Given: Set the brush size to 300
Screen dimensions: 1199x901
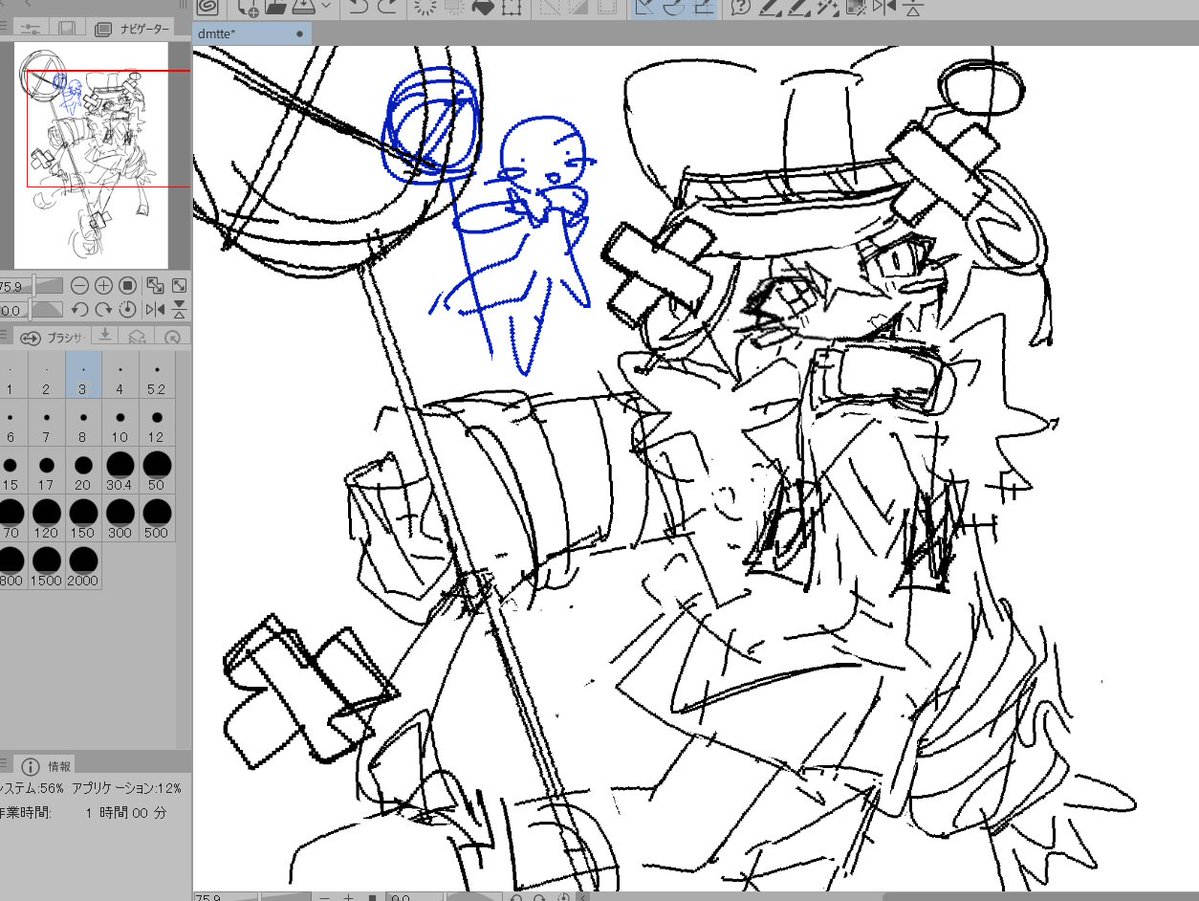Looking at the screenshot, I should tap(120, 519).
